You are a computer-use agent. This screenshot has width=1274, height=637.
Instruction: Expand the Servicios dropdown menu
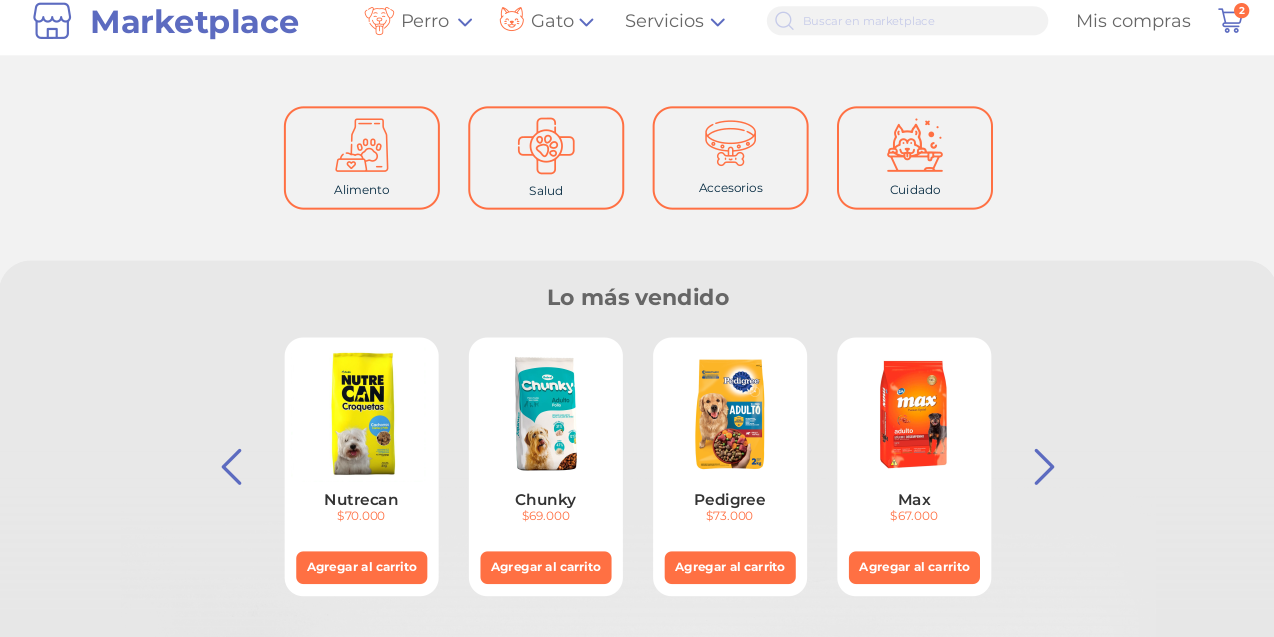point(675,21)
